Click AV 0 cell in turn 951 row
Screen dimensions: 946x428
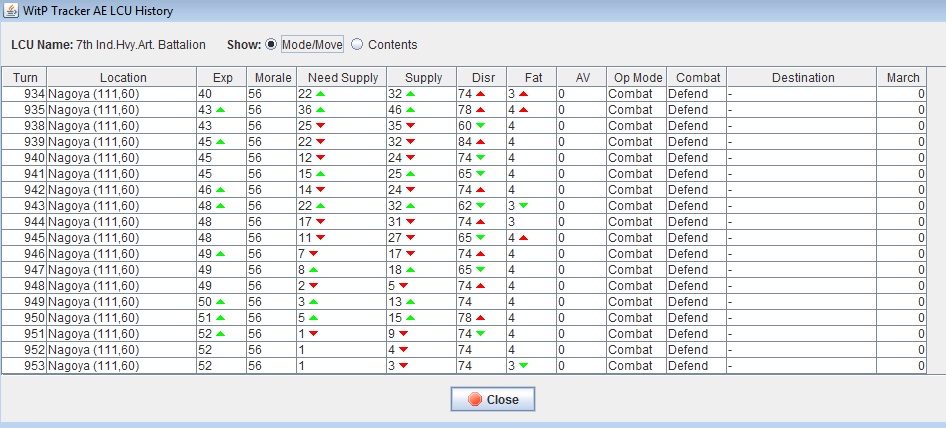[582, 334]
